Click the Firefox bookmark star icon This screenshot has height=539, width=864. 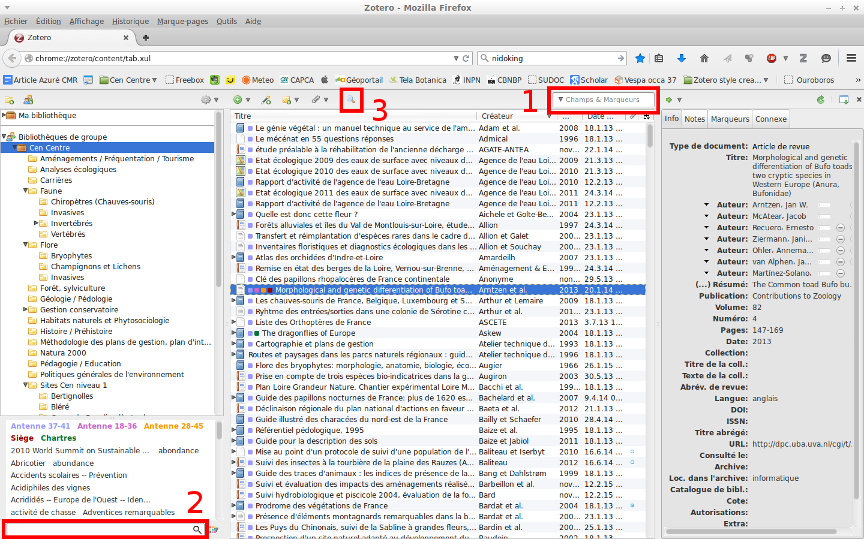pyautogui.click(x=641, y=58)
